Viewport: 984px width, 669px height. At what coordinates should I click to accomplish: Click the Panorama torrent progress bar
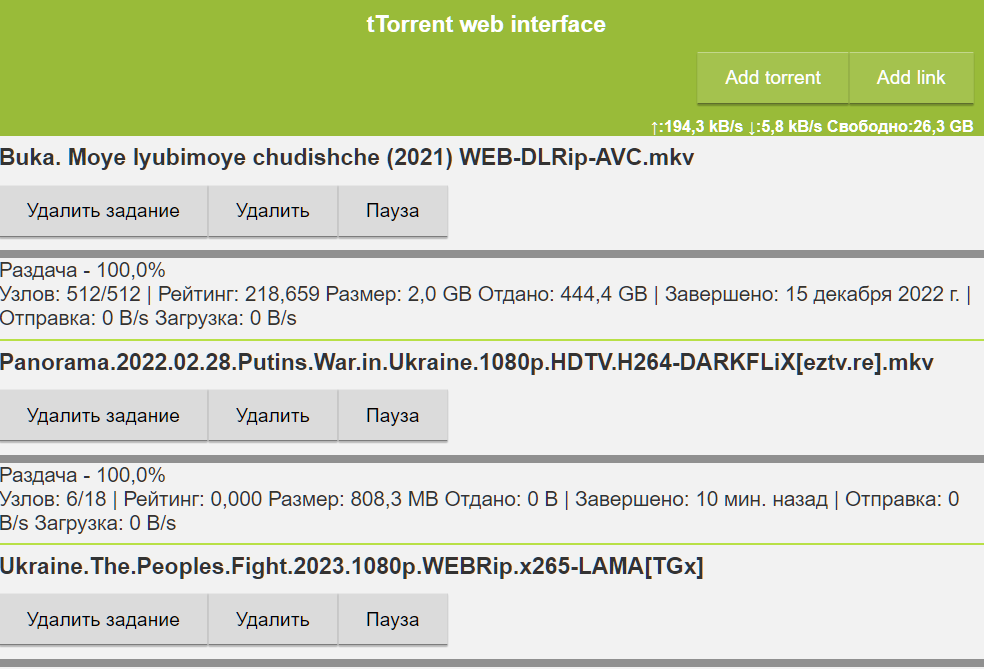492,459
